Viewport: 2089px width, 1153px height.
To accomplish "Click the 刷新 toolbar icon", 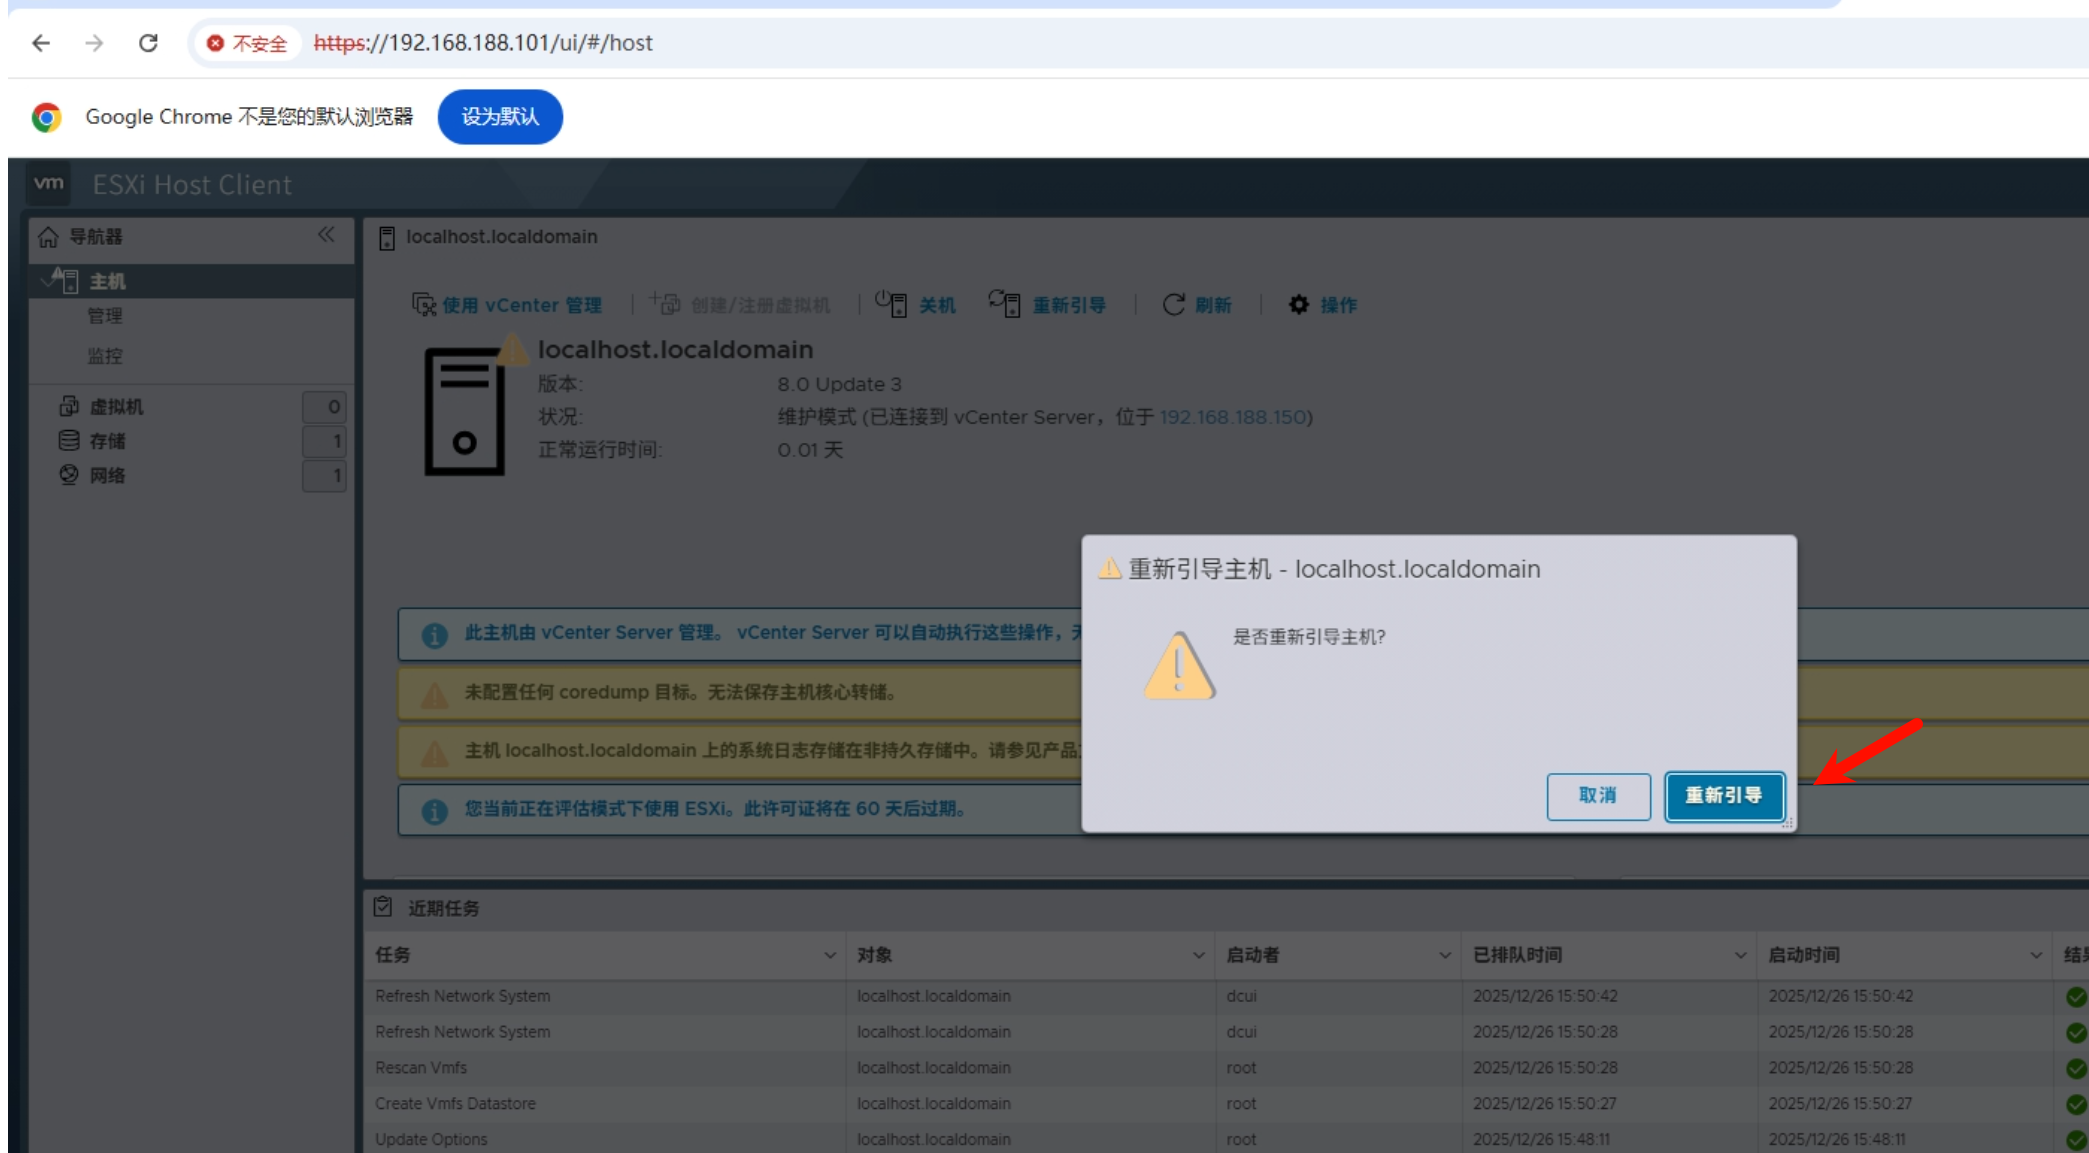I will pyautogui.click(x=1174, y=304).
